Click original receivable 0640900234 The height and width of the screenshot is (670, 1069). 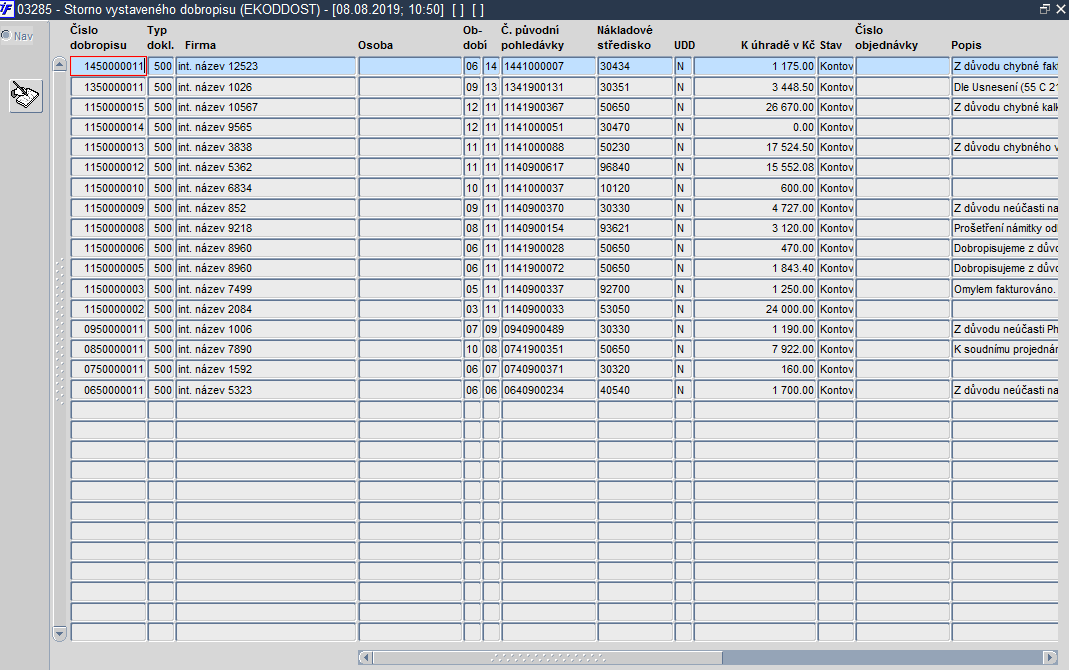pos(548,390)
